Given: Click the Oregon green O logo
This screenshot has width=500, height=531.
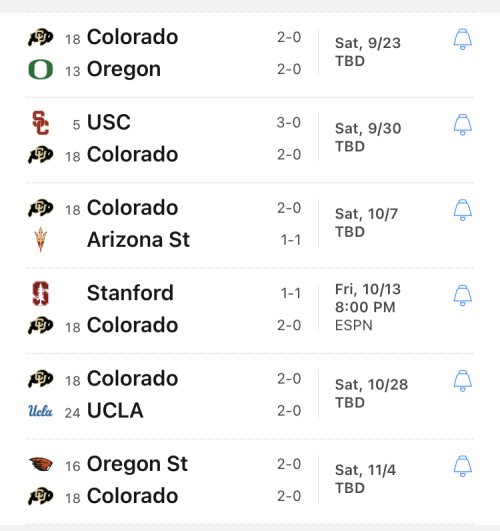Looking at the screenshot, I should (x=41, y=69).
